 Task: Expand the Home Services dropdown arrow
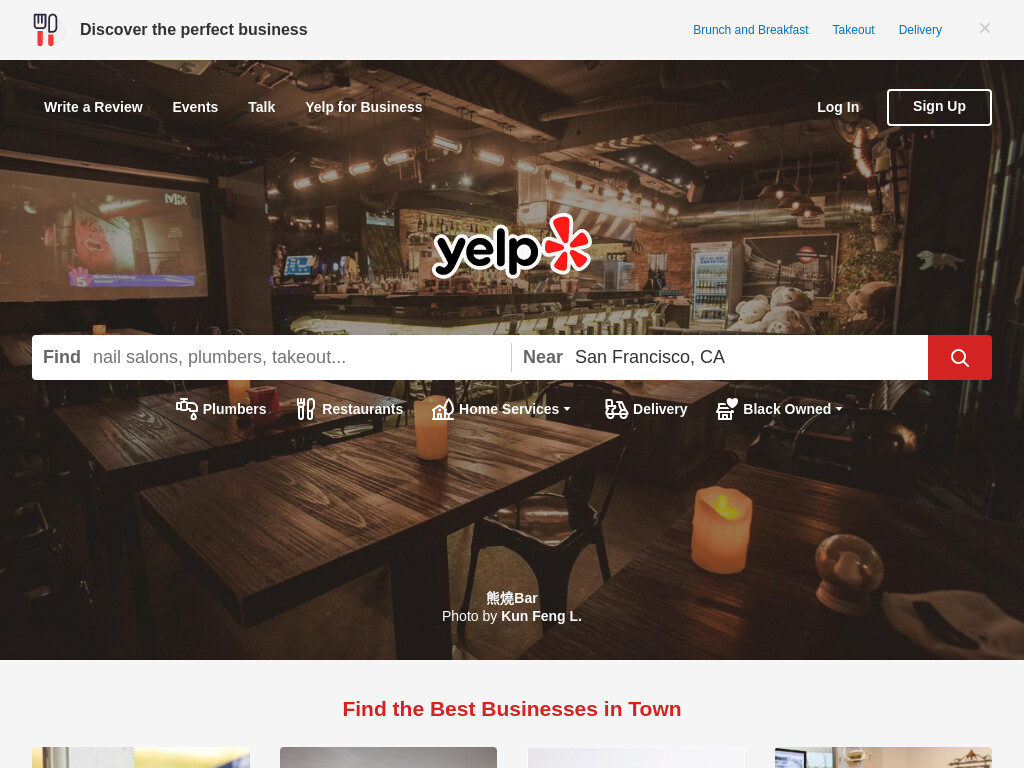pyautogui.click(x=567, y=409)
